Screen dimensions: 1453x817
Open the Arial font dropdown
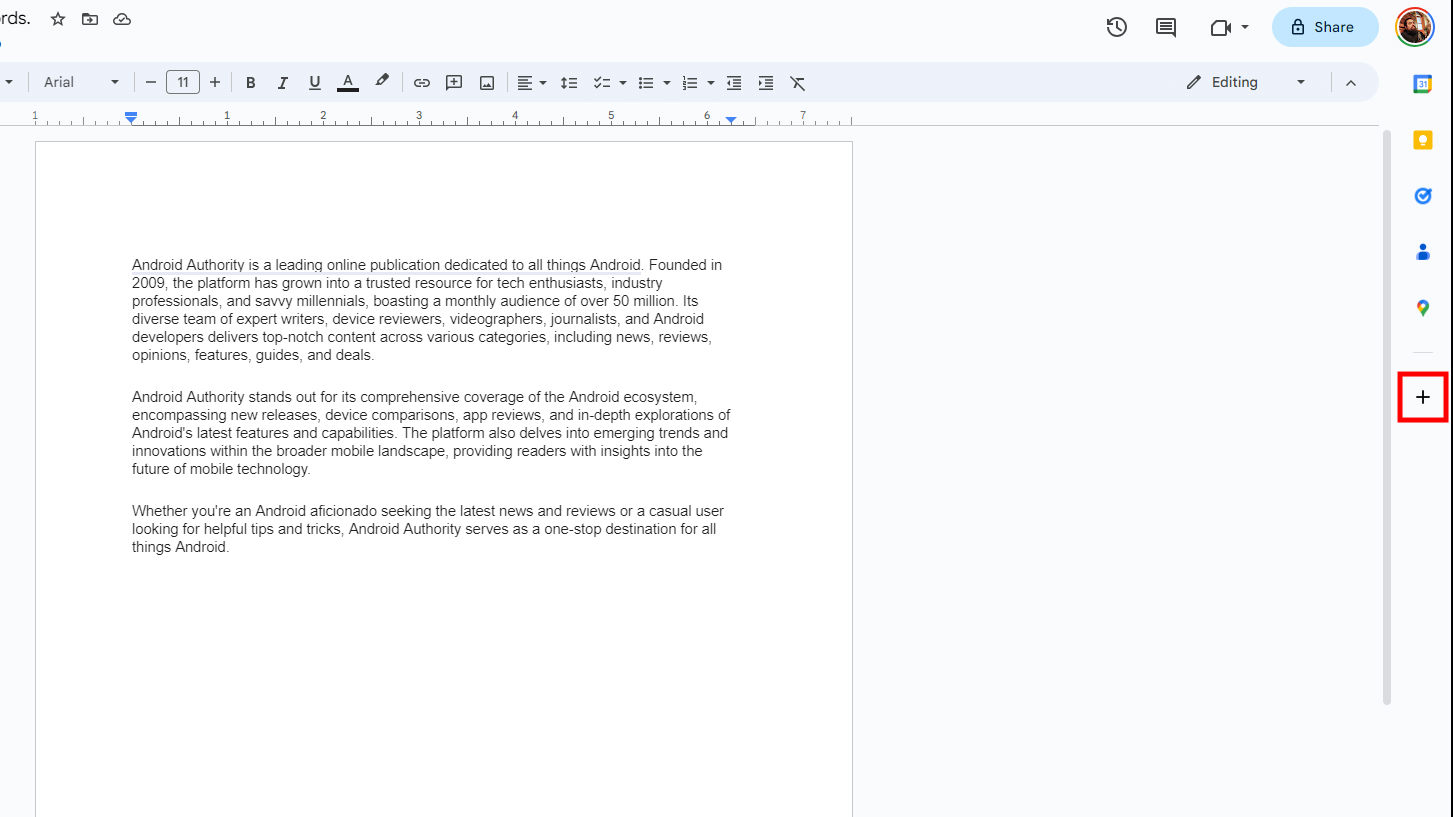(81, 83)
